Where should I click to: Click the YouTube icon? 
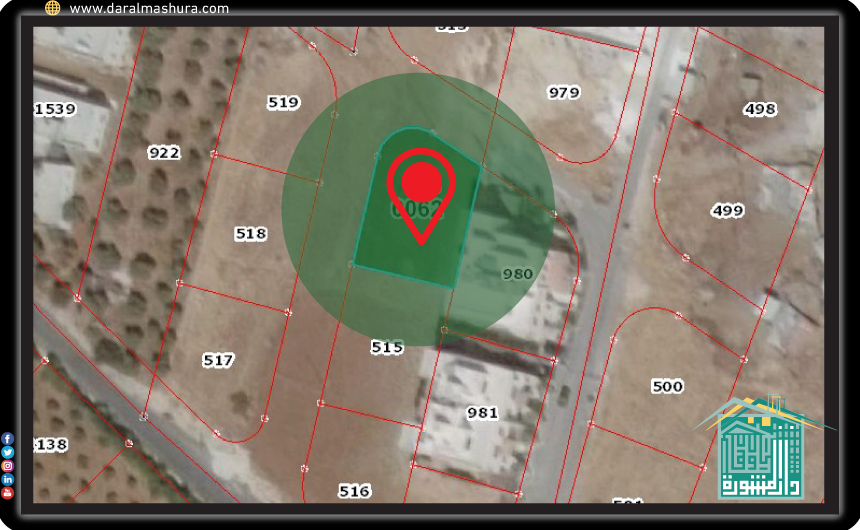(x=7, y=493)
